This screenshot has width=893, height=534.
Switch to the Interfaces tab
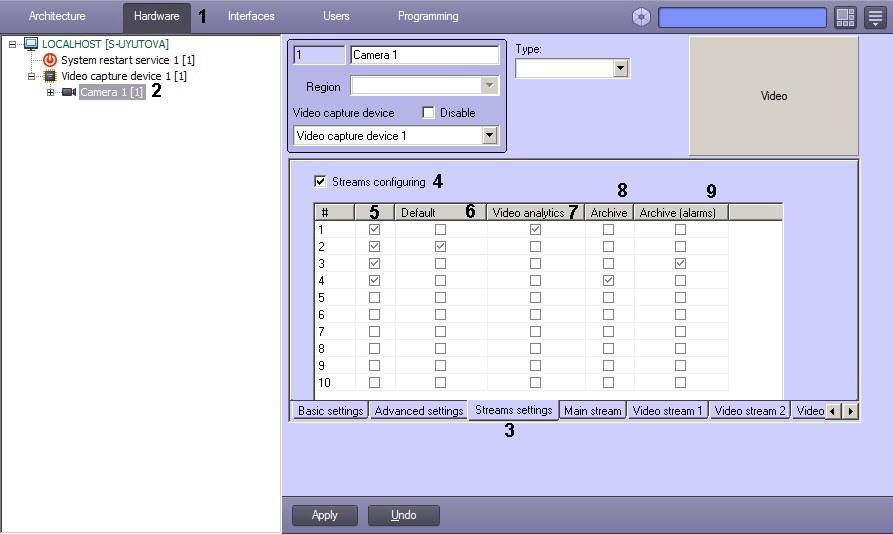[x=251, y=16]
